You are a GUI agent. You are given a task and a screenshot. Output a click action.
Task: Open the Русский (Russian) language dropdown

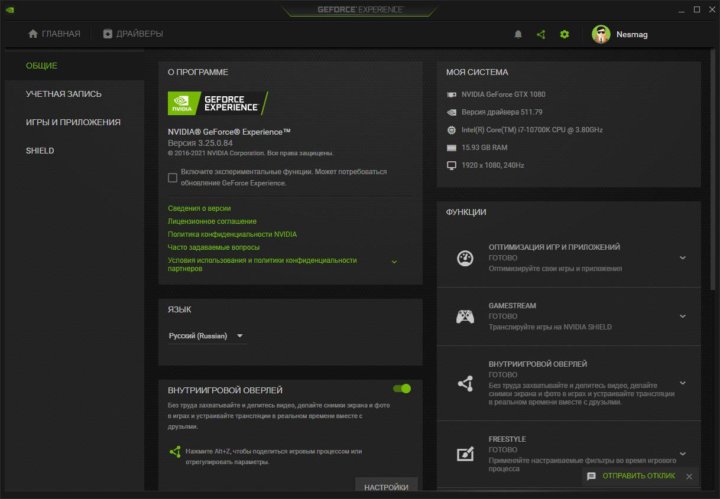[x=206, y=336]
